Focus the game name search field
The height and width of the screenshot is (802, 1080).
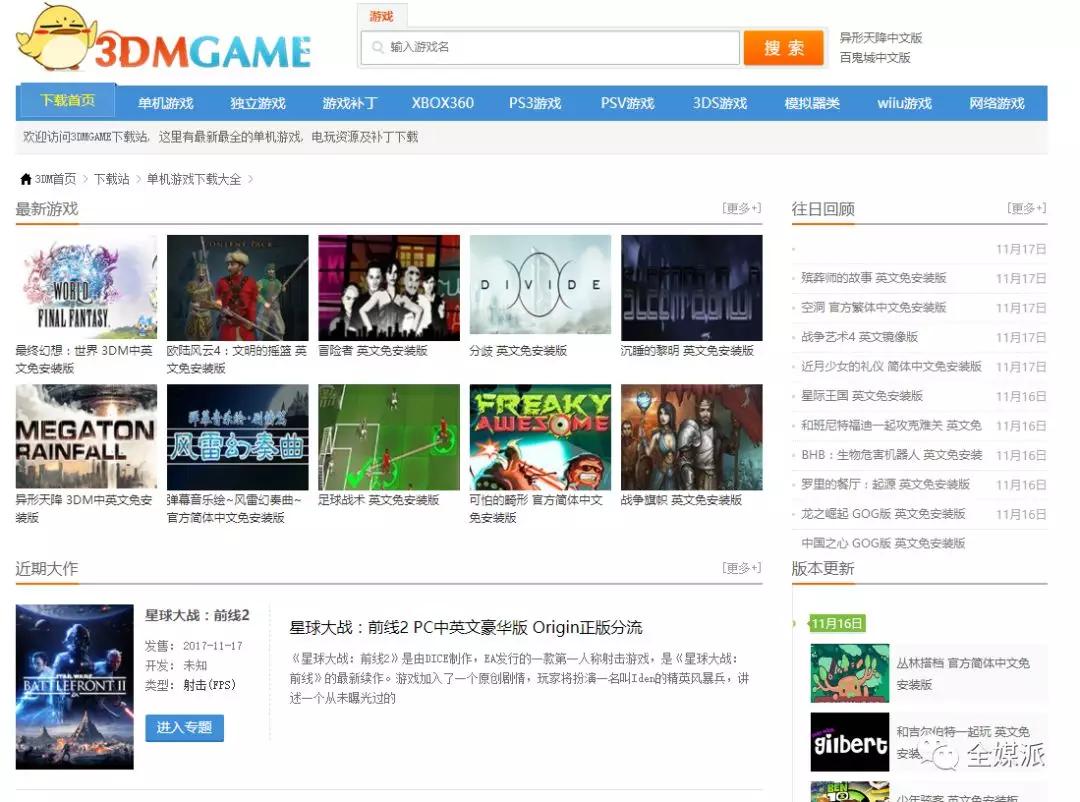pos(550,48)
